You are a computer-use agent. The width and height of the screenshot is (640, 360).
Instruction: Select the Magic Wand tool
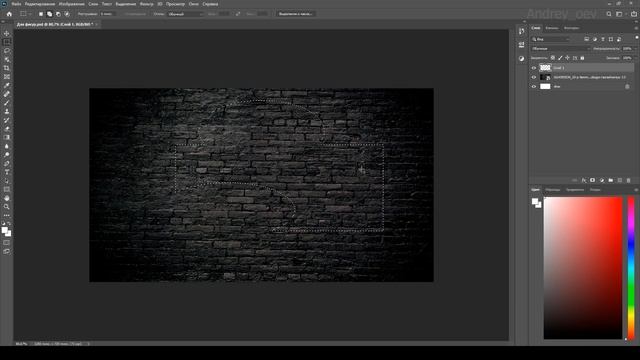[7, 59]
